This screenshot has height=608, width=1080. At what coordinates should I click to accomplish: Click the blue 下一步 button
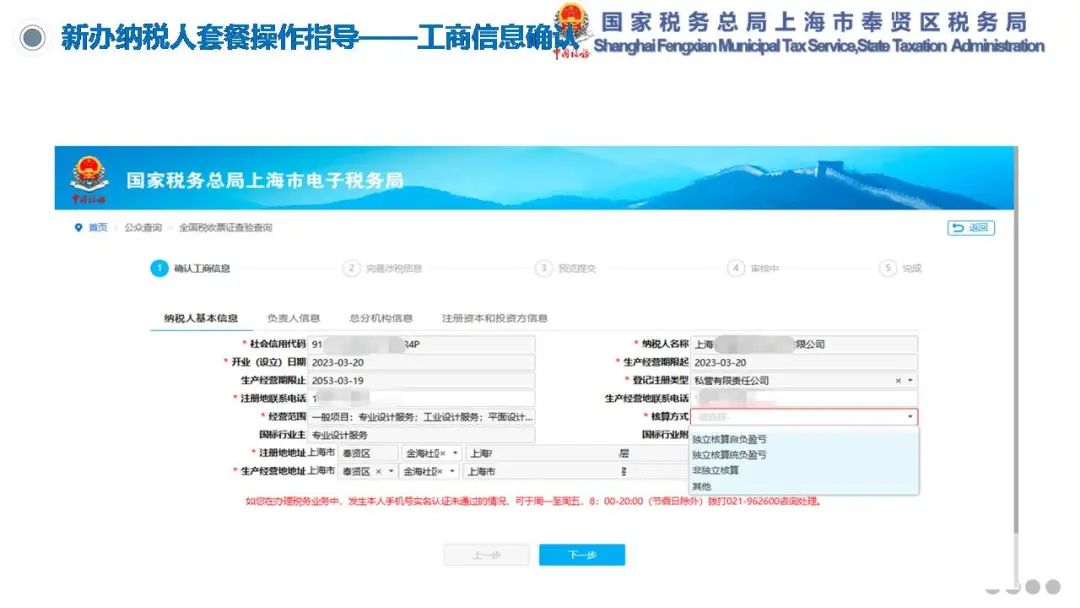[x=582, y=555]
